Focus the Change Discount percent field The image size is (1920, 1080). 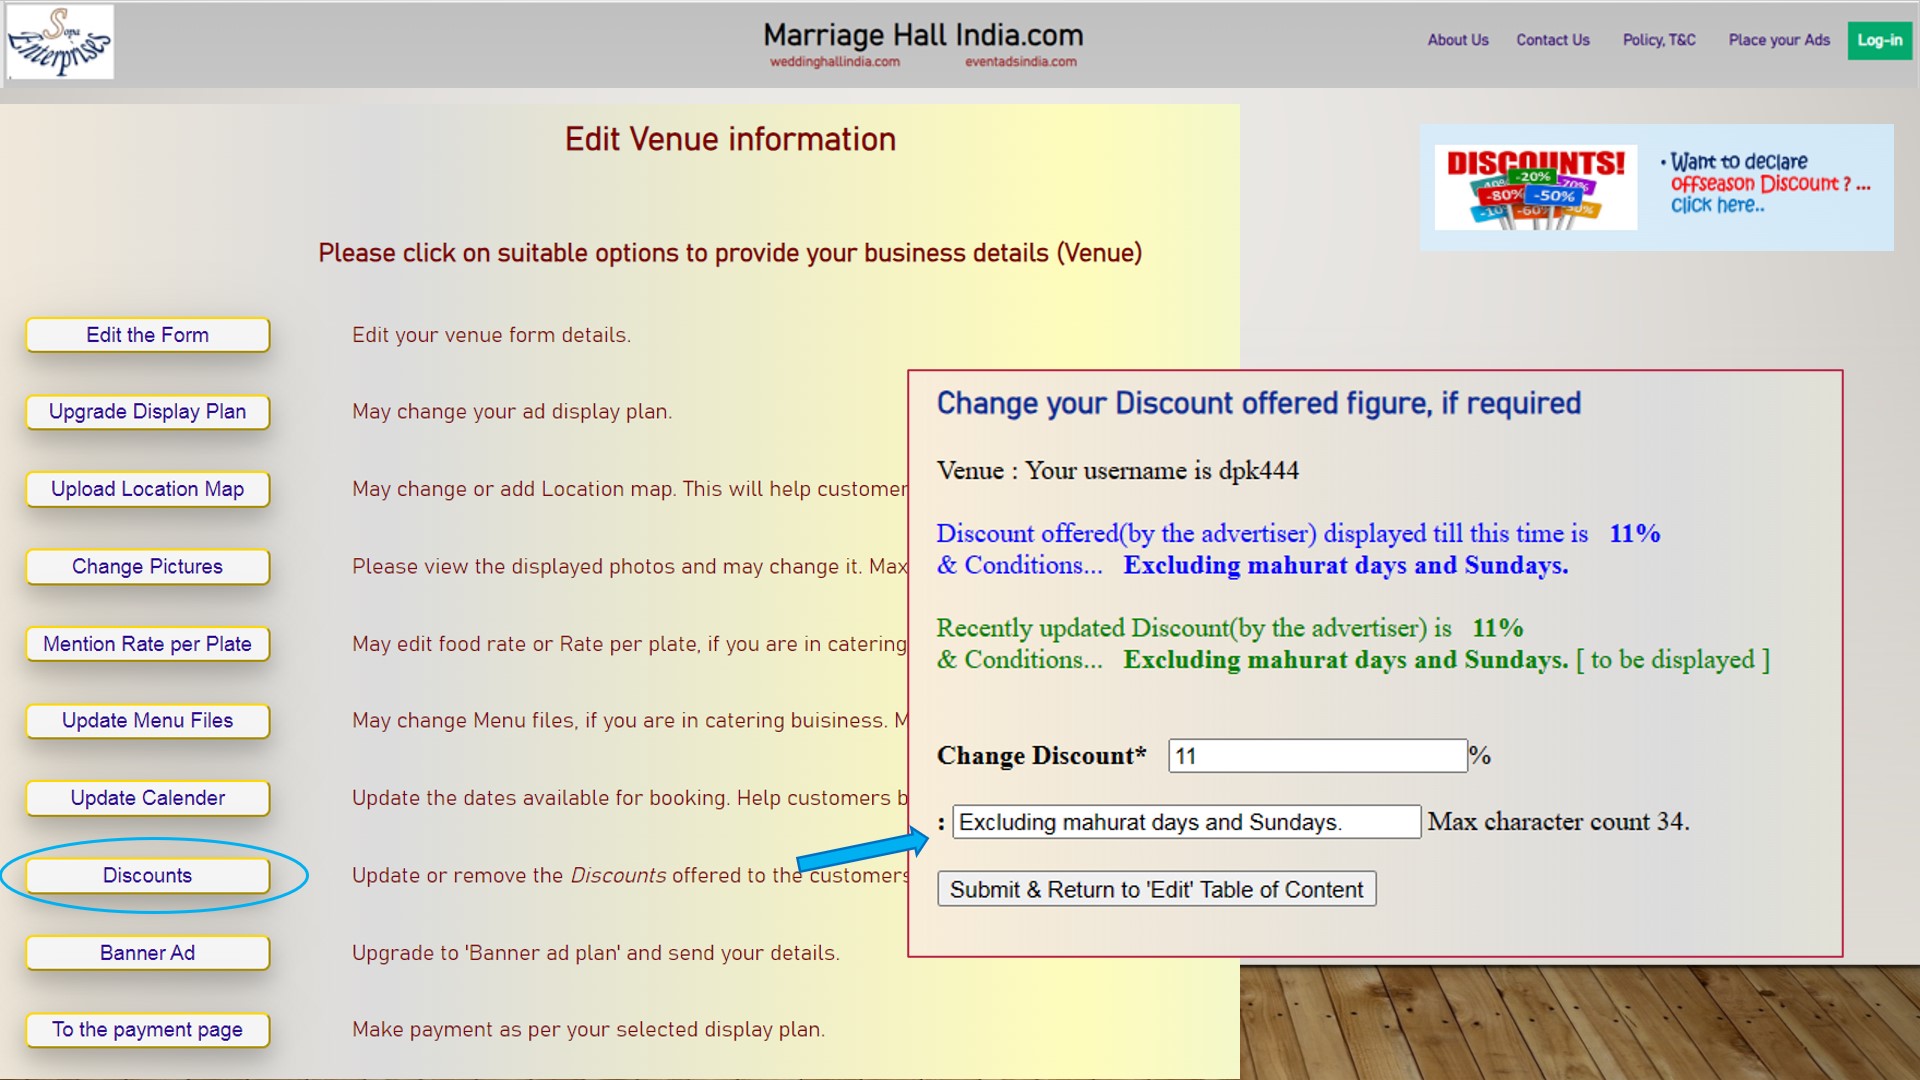[x=1317, y=756]
